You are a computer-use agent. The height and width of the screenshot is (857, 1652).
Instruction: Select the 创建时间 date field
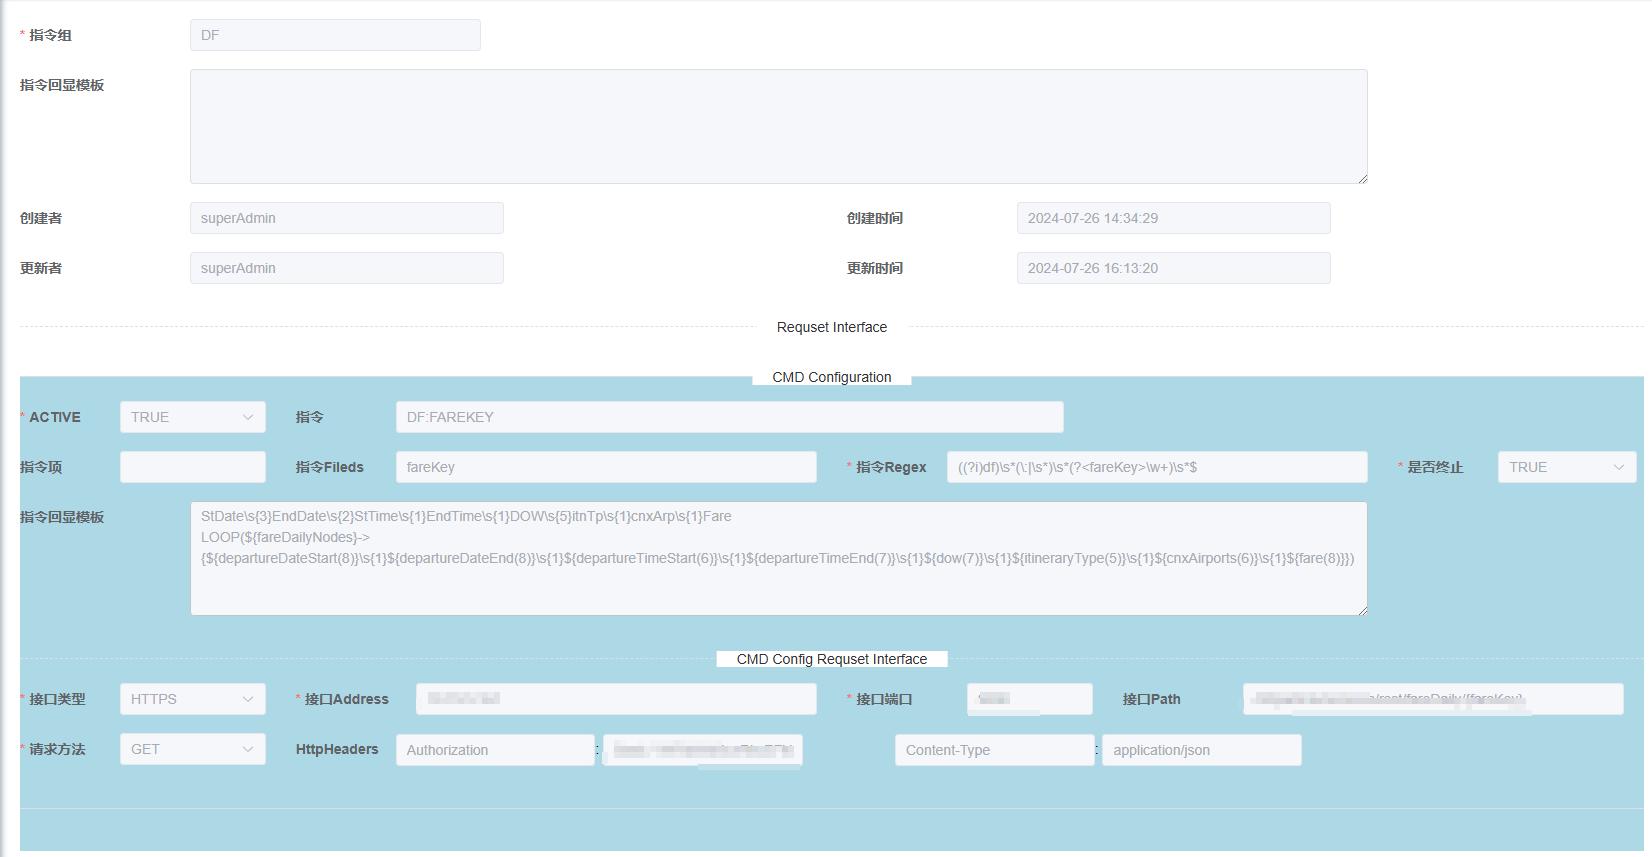(x=1173, y=218)
